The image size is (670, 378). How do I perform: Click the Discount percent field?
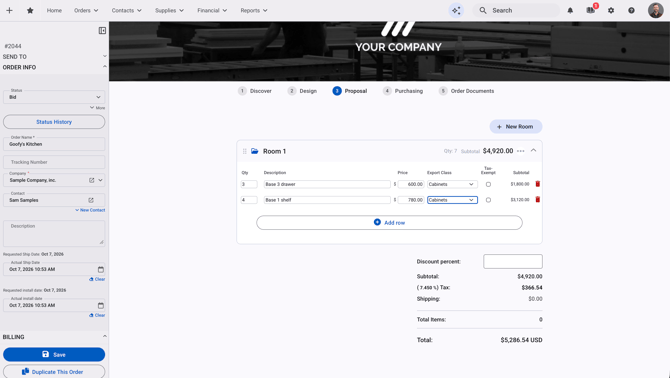(x=513, y=261)
